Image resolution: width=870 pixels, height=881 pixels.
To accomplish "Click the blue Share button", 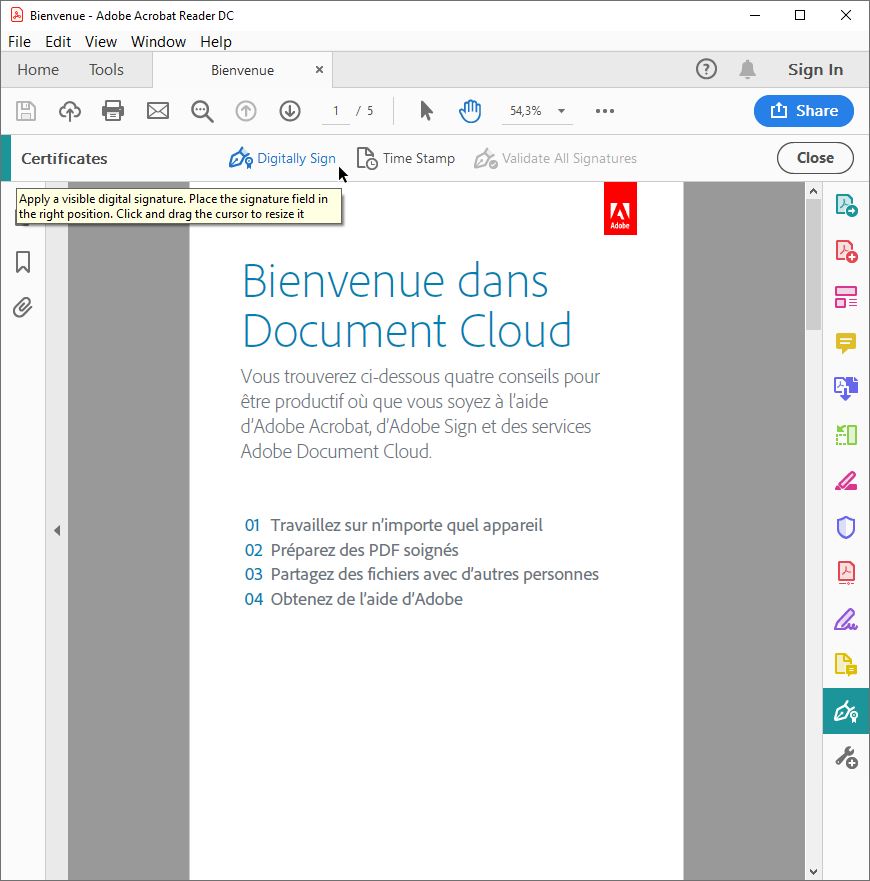I will pos(804,111).
